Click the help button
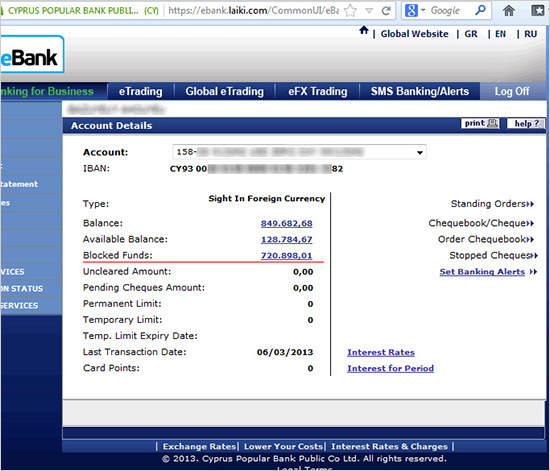 pos(526,123)
